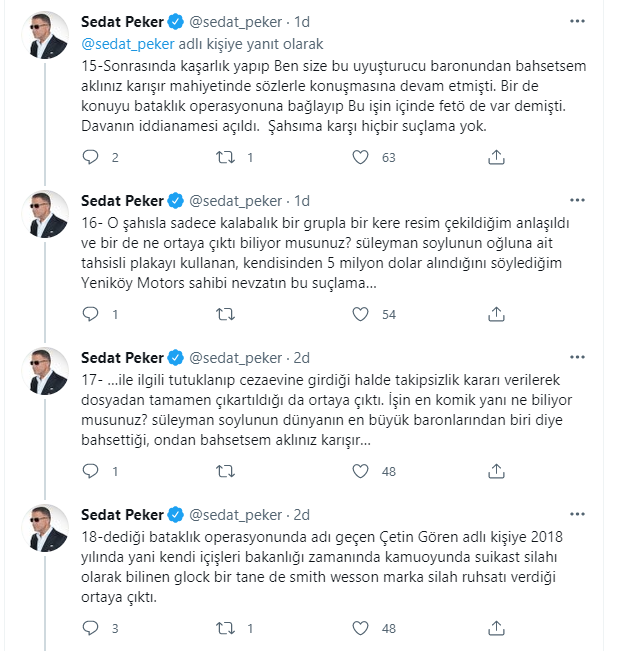Reply to tweet 15 about bataklık operasyonu
Screen dimensions: 624x651
(90, 157)
